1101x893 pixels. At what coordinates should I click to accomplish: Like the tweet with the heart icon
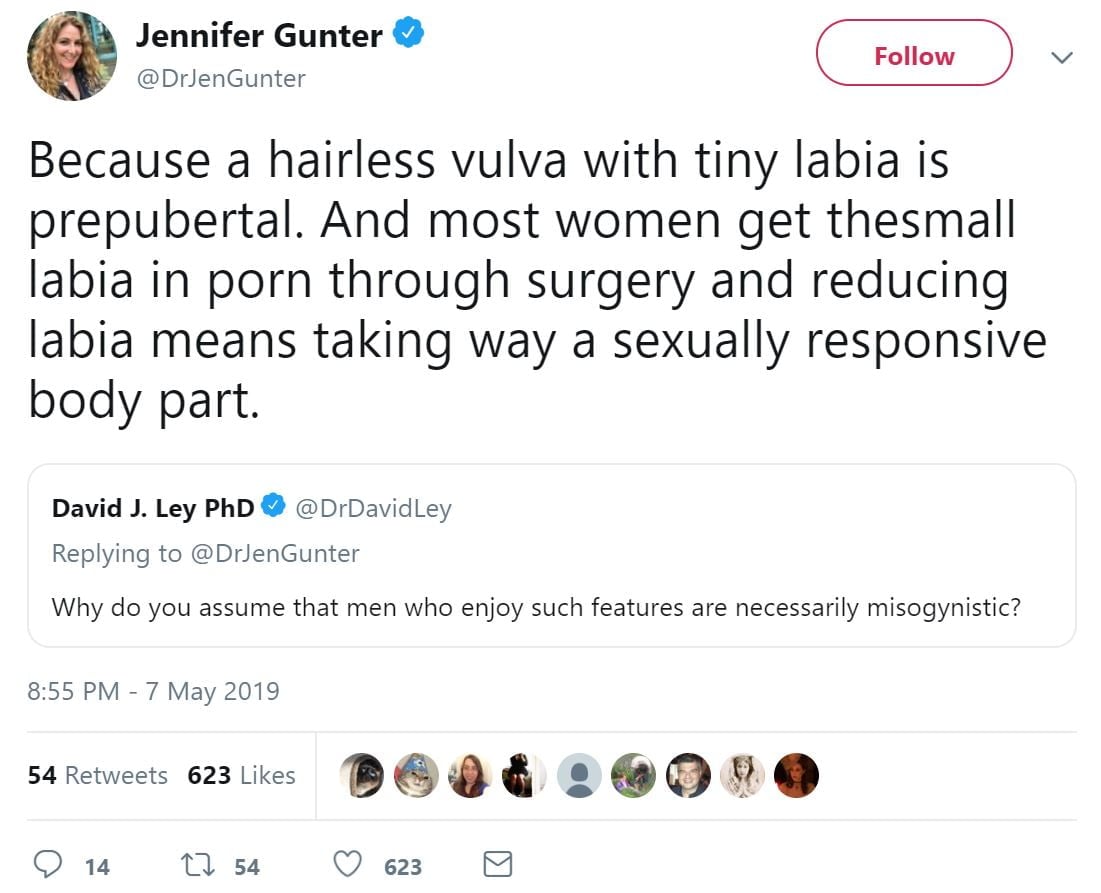[347, 865]
